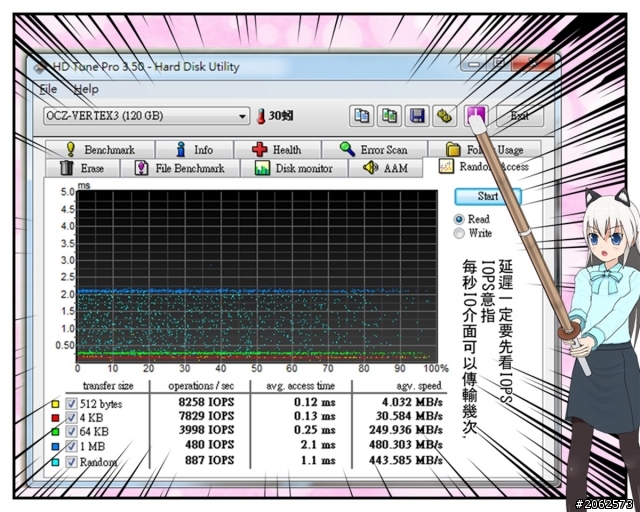Click the 249.936 MB/s speed value
Viewport: 640px width, 512px height.
406,430
